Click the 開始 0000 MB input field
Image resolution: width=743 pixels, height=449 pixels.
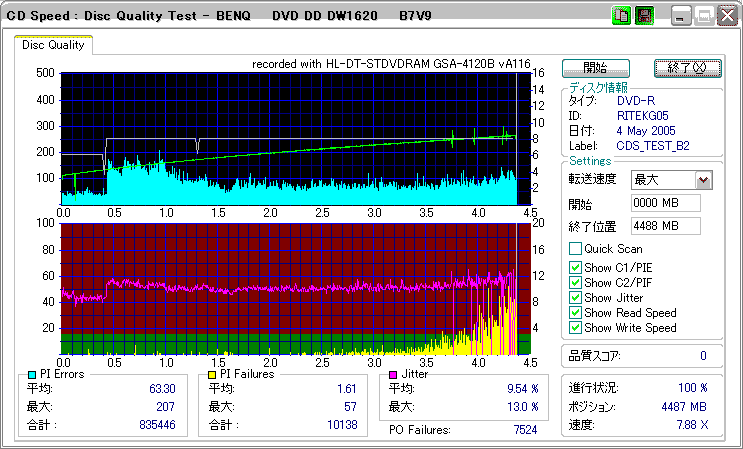click(666, 203)
